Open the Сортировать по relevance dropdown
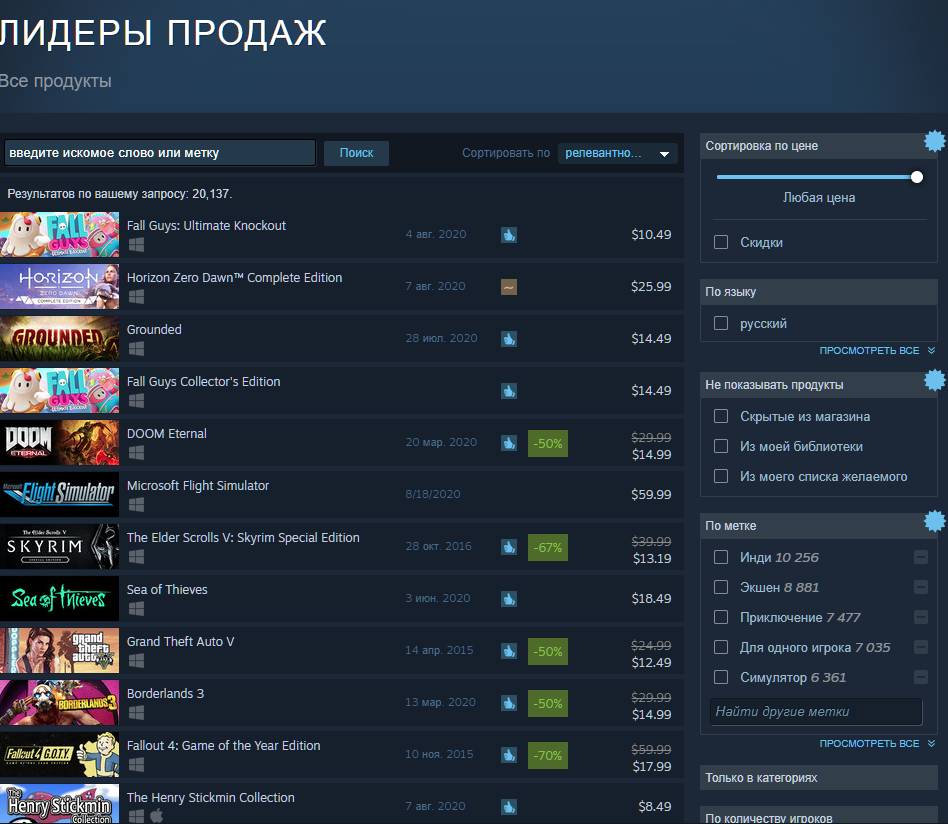Image resolution: width=948 pixels, height=824 pixels. click(x=617, y=154)
